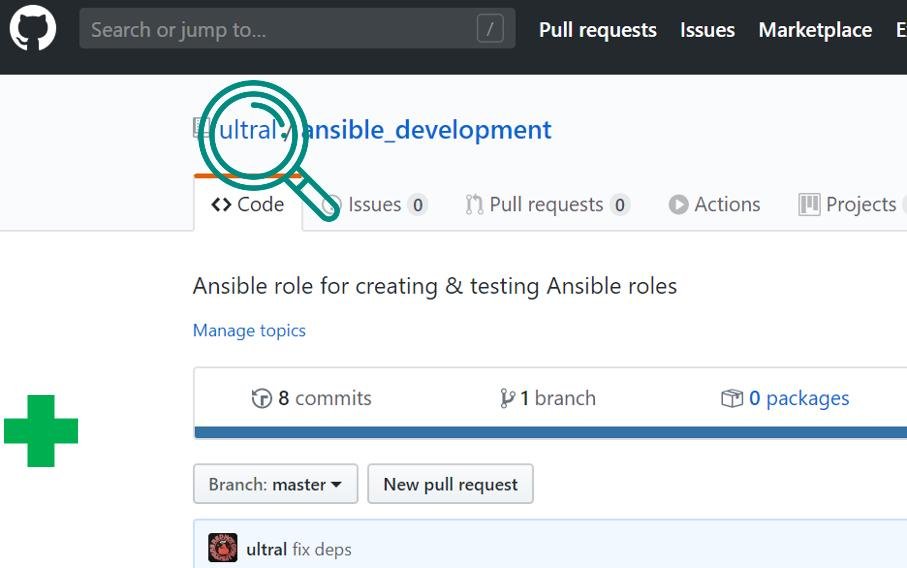Click the Projects board icon

809,205
